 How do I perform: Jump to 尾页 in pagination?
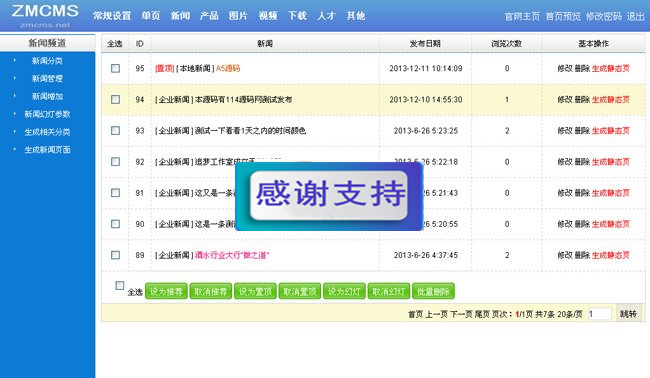click(482, 314)
